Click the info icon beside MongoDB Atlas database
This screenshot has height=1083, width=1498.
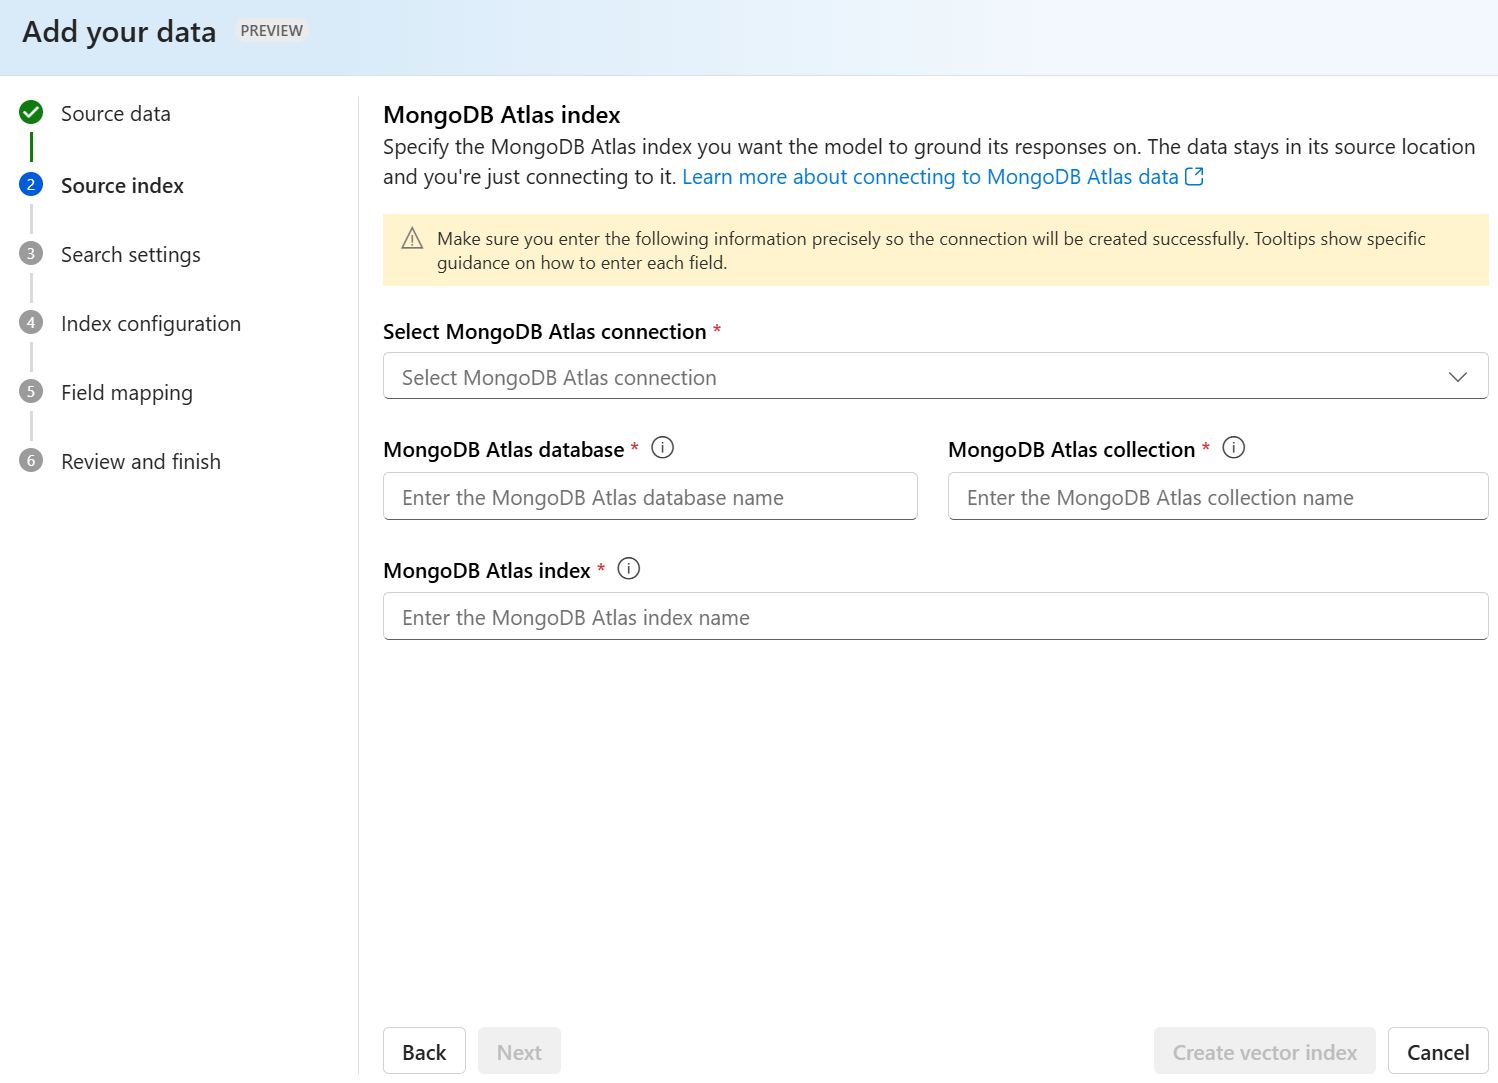662,448
